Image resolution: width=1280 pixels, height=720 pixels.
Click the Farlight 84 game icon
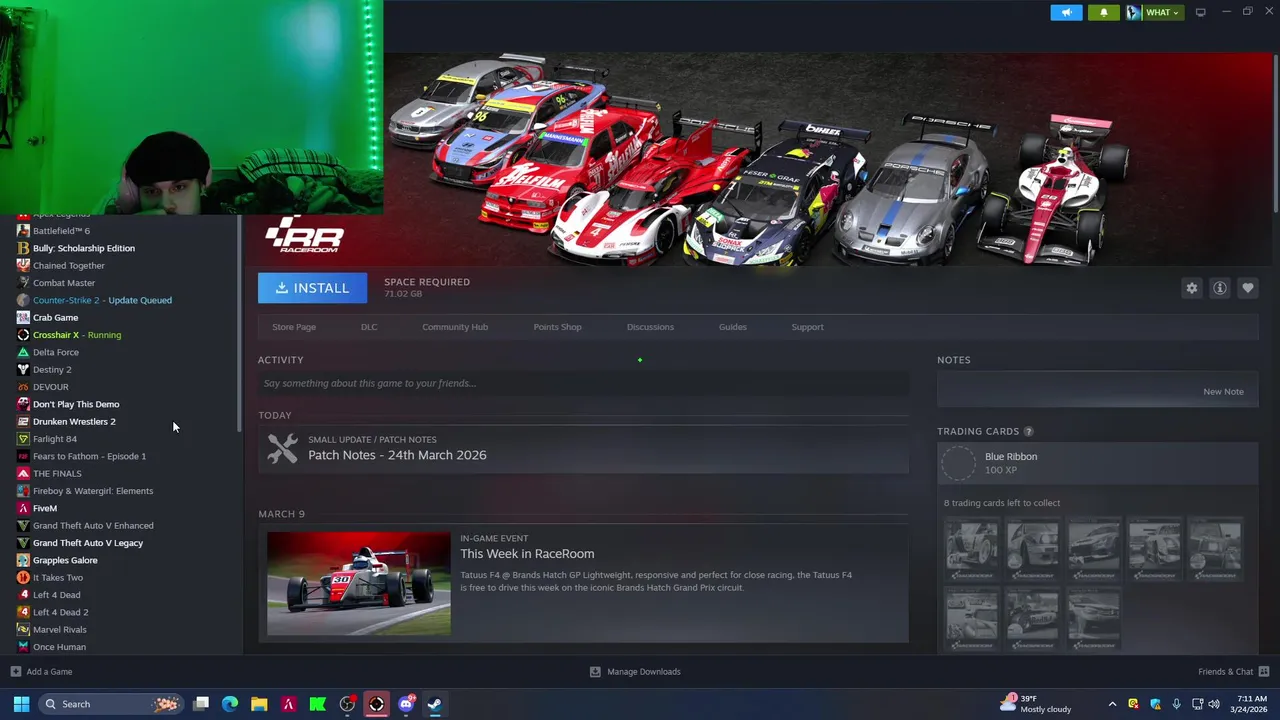click(x=23, y=439)
